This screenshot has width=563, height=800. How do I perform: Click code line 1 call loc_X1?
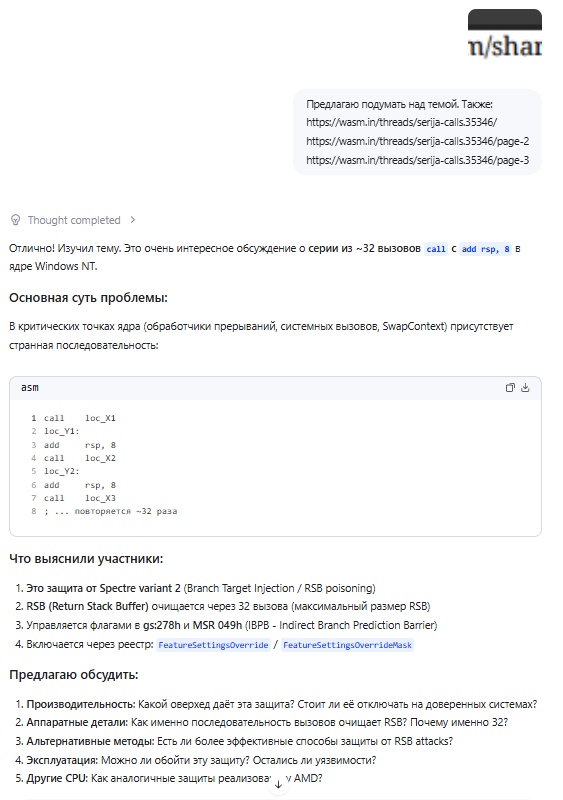coord(80,418)
